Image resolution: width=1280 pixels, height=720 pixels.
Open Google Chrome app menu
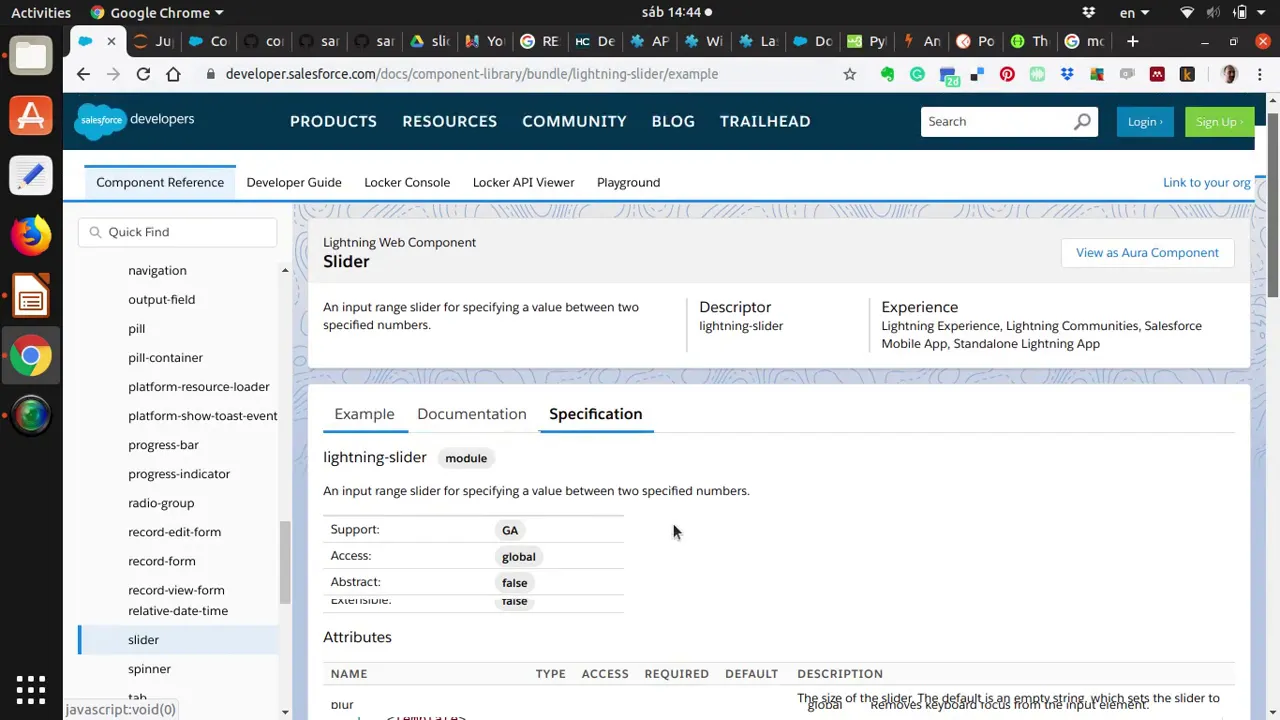(157, 13)
